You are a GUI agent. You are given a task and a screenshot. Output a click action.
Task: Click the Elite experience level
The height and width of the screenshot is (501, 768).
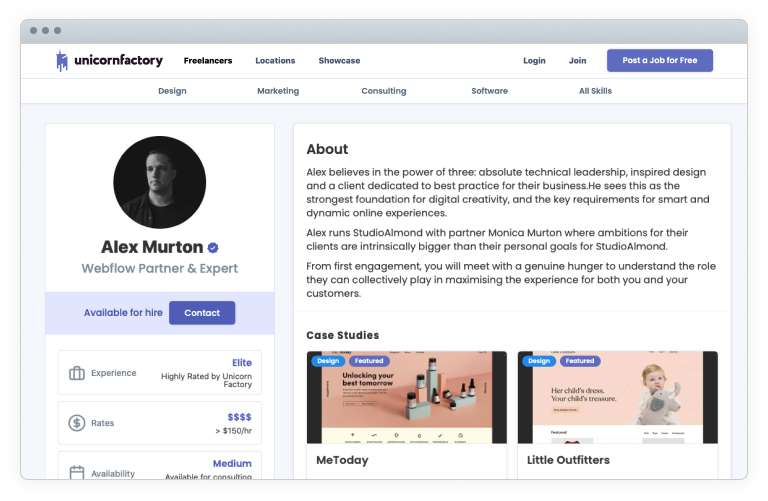(242, 363)
